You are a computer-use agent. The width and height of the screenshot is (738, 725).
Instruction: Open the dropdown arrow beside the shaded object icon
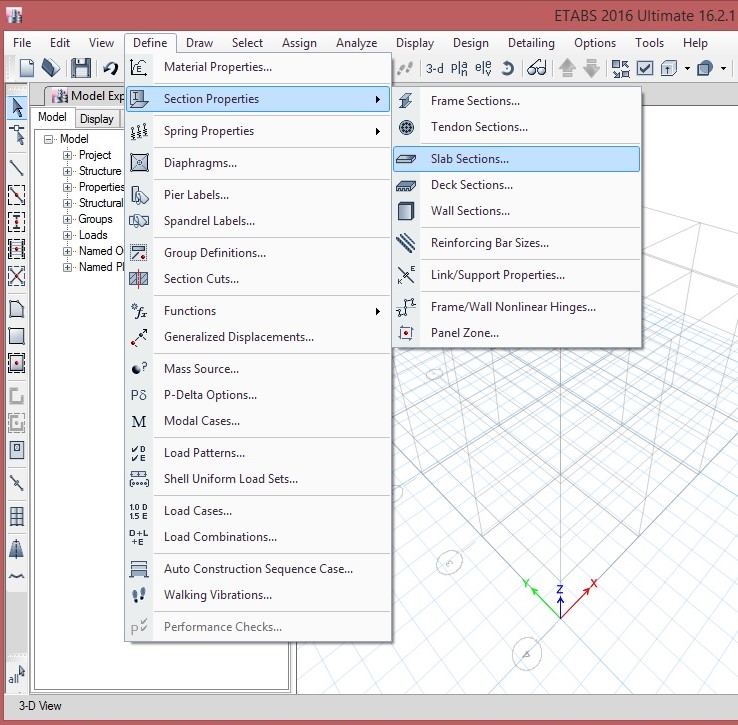coord(723,68)
